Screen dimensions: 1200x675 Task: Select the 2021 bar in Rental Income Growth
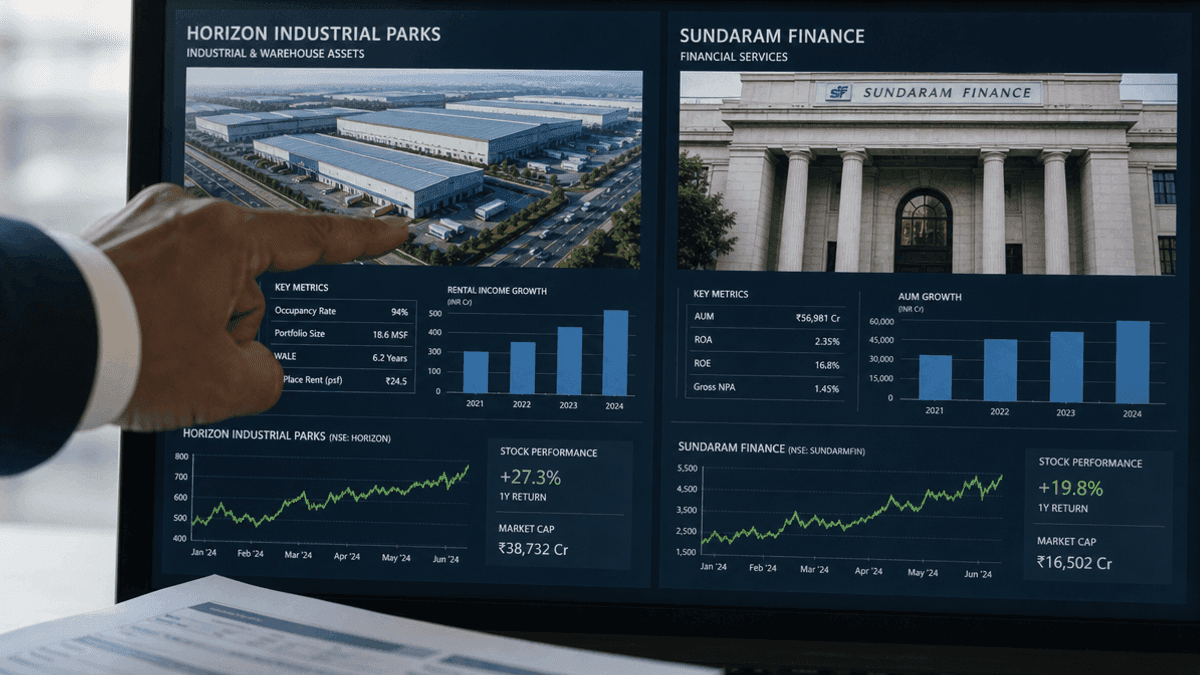pos(475,372)
